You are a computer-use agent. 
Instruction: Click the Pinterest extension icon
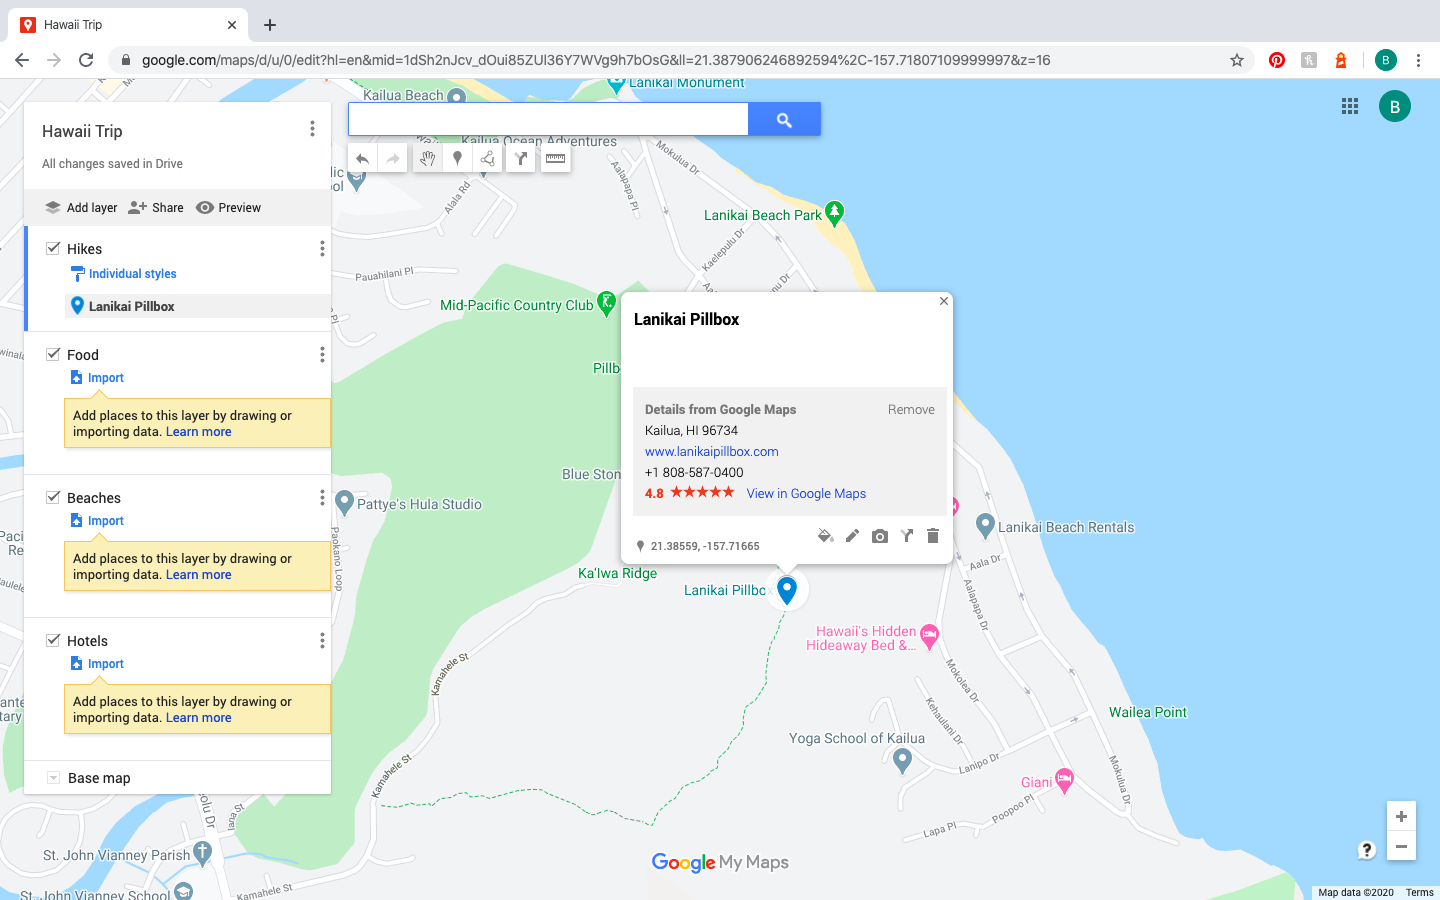1277,60
